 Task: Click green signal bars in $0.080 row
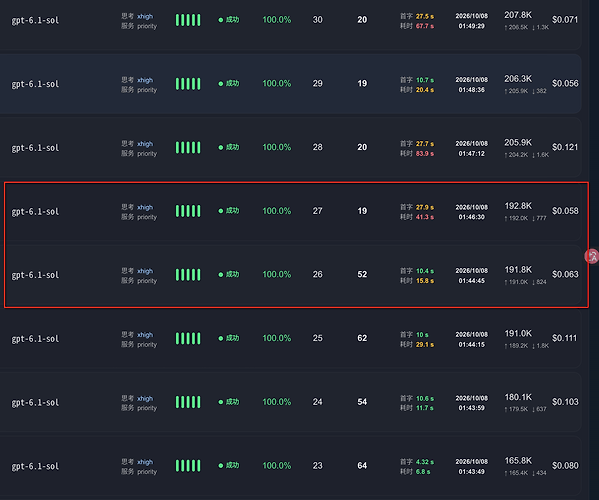point(188,466)
